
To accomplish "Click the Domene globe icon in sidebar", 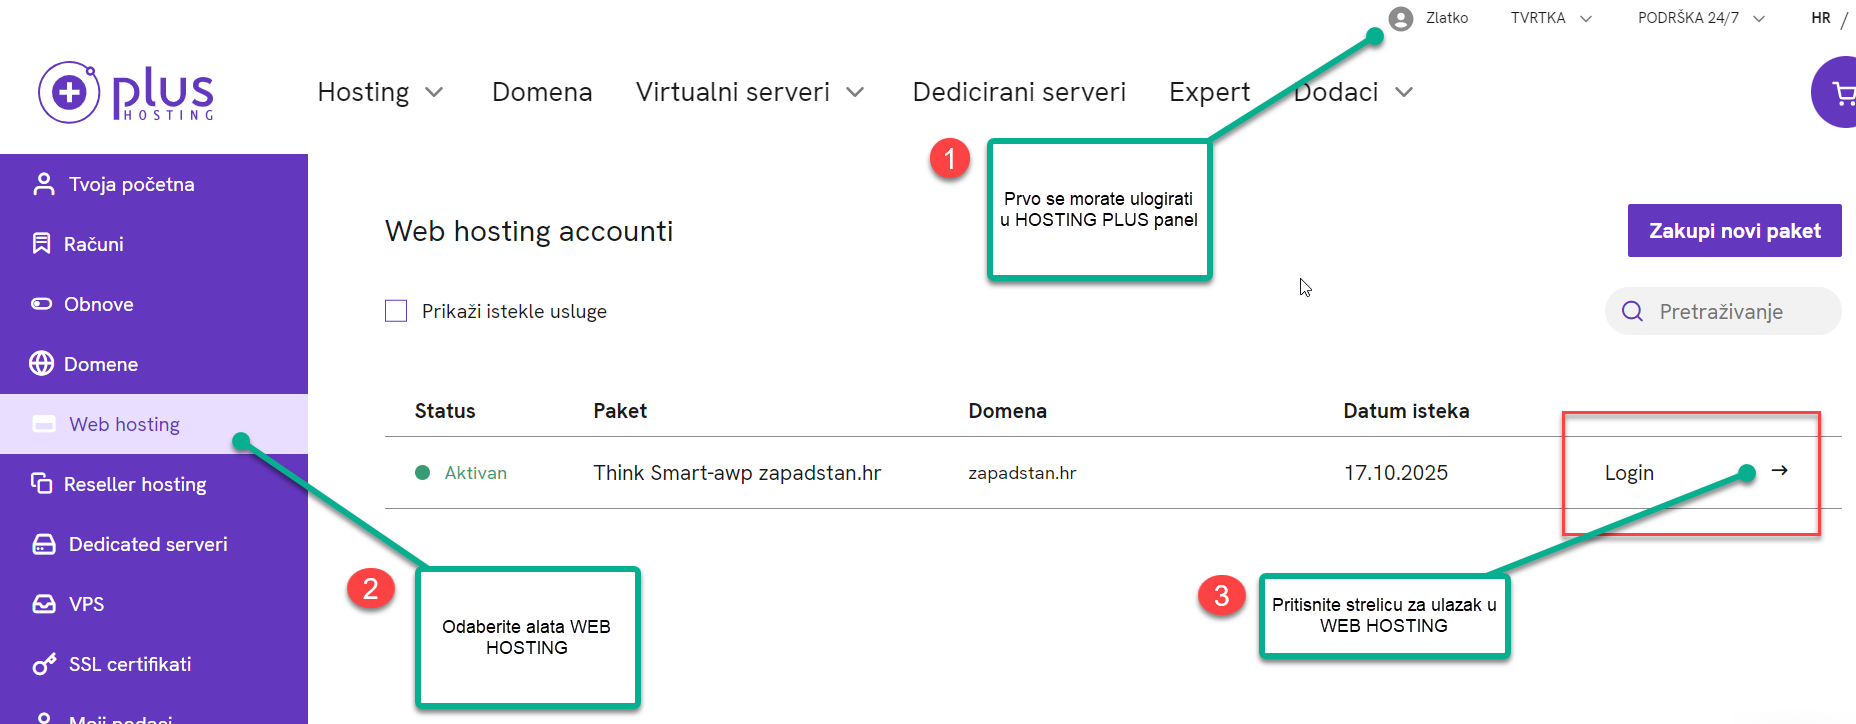I will [41, 364].
